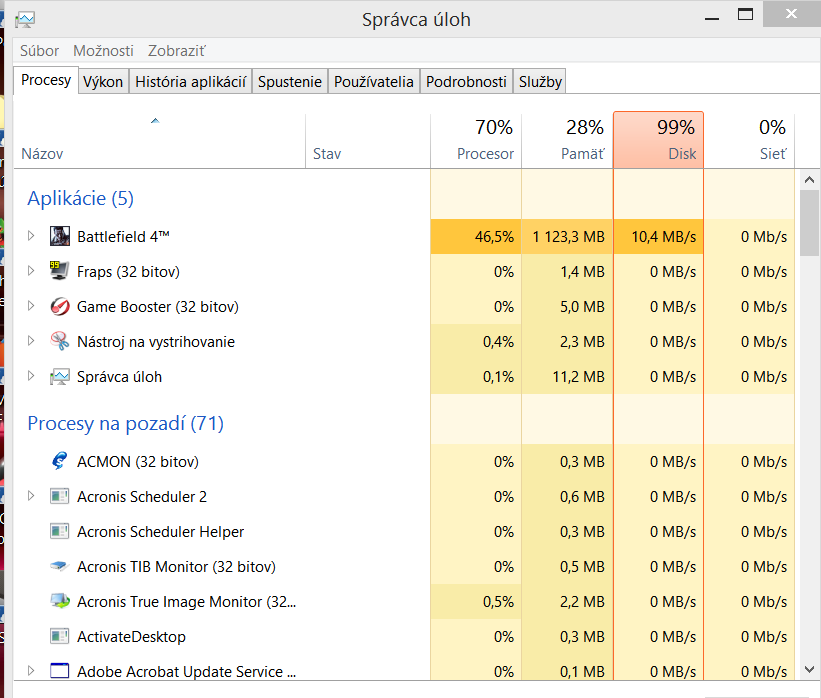
Task: Select the Nástroj na vystrihovanie row
Action: click(x=404, y=341)
